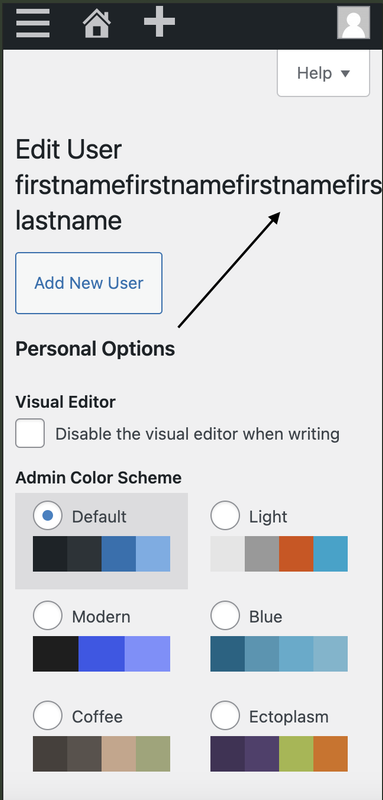Click the Disable the visual editor label
The width and height of the screenshot is (383, 800).
pyautogui.click(x=197, y=434)
